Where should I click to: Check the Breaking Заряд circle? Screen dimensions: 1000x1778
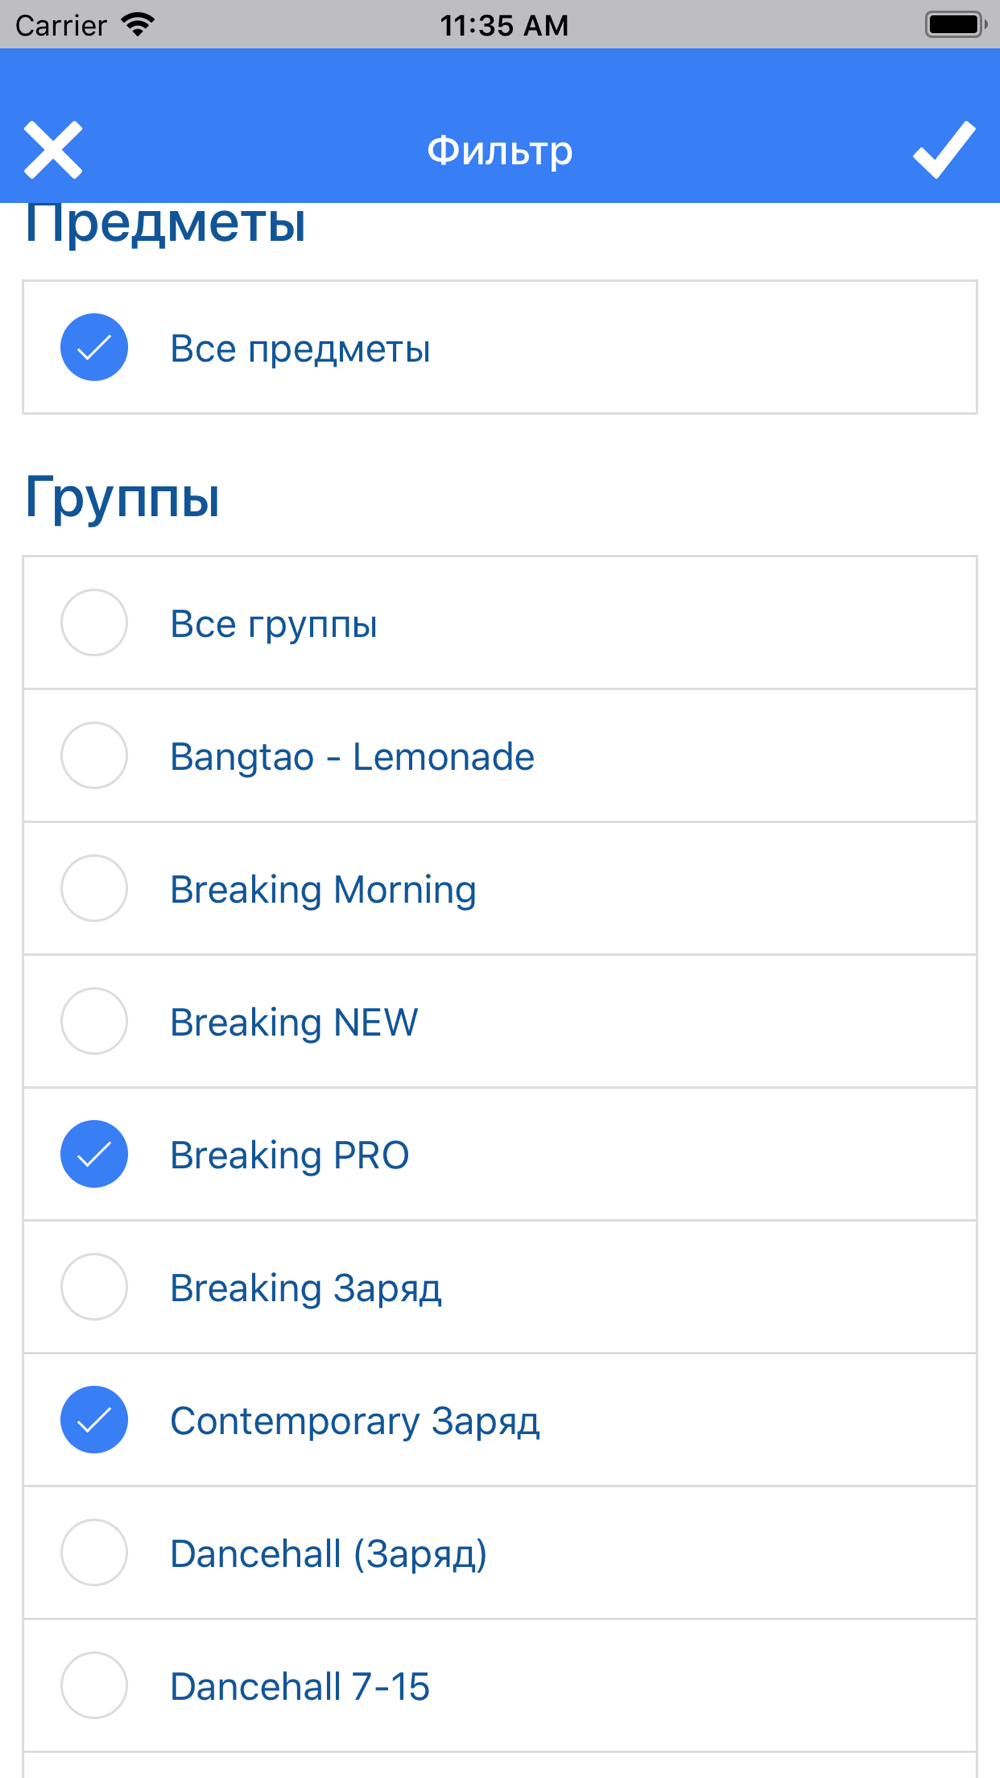click(x=94, y=1288)
